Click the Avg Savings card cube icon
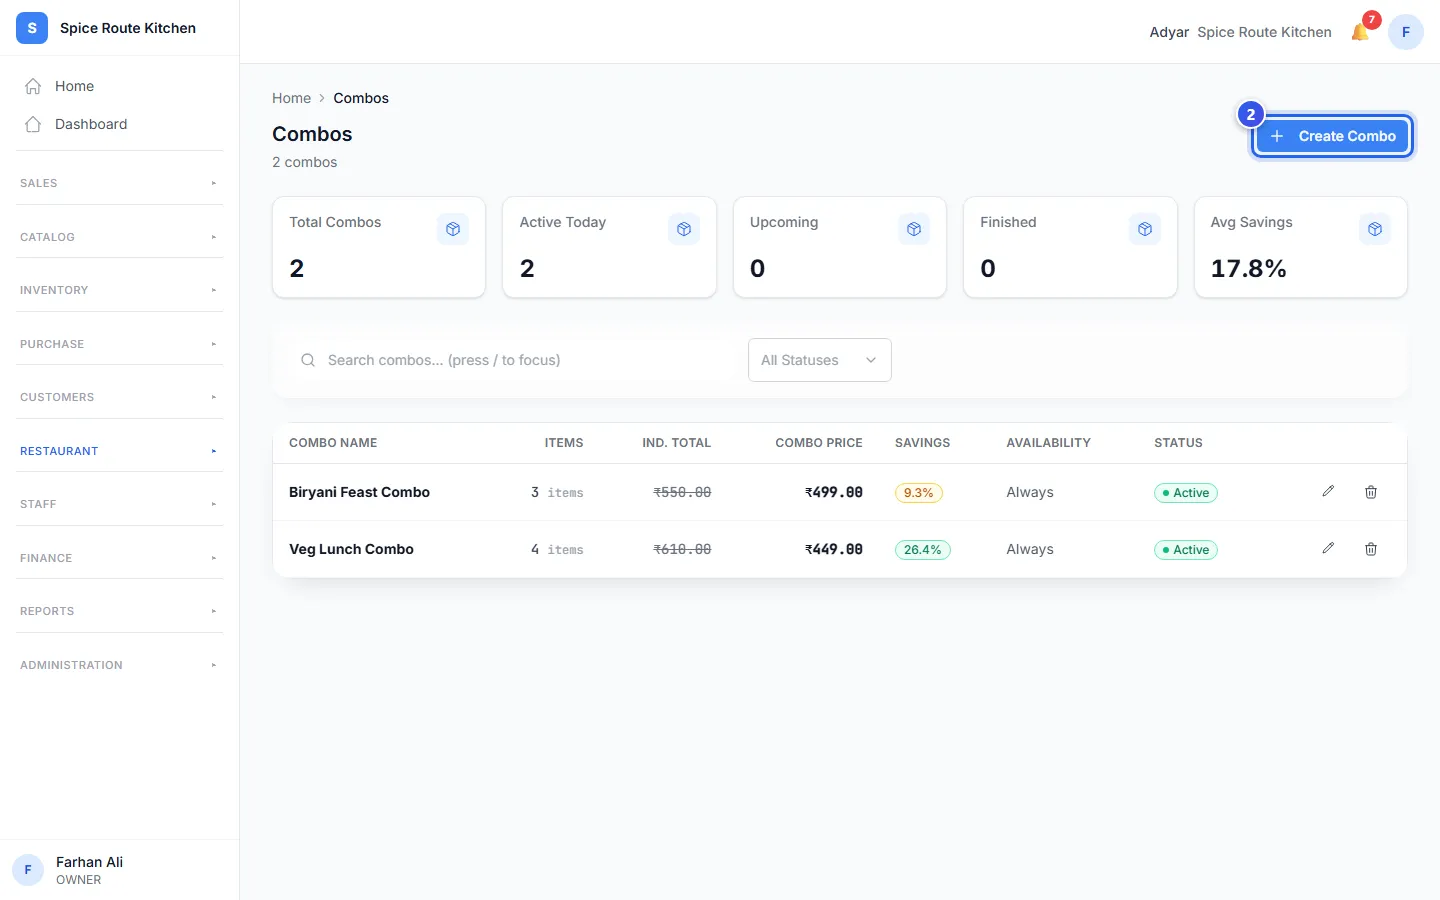The image size is (1440, 900). coord(1375,229)
